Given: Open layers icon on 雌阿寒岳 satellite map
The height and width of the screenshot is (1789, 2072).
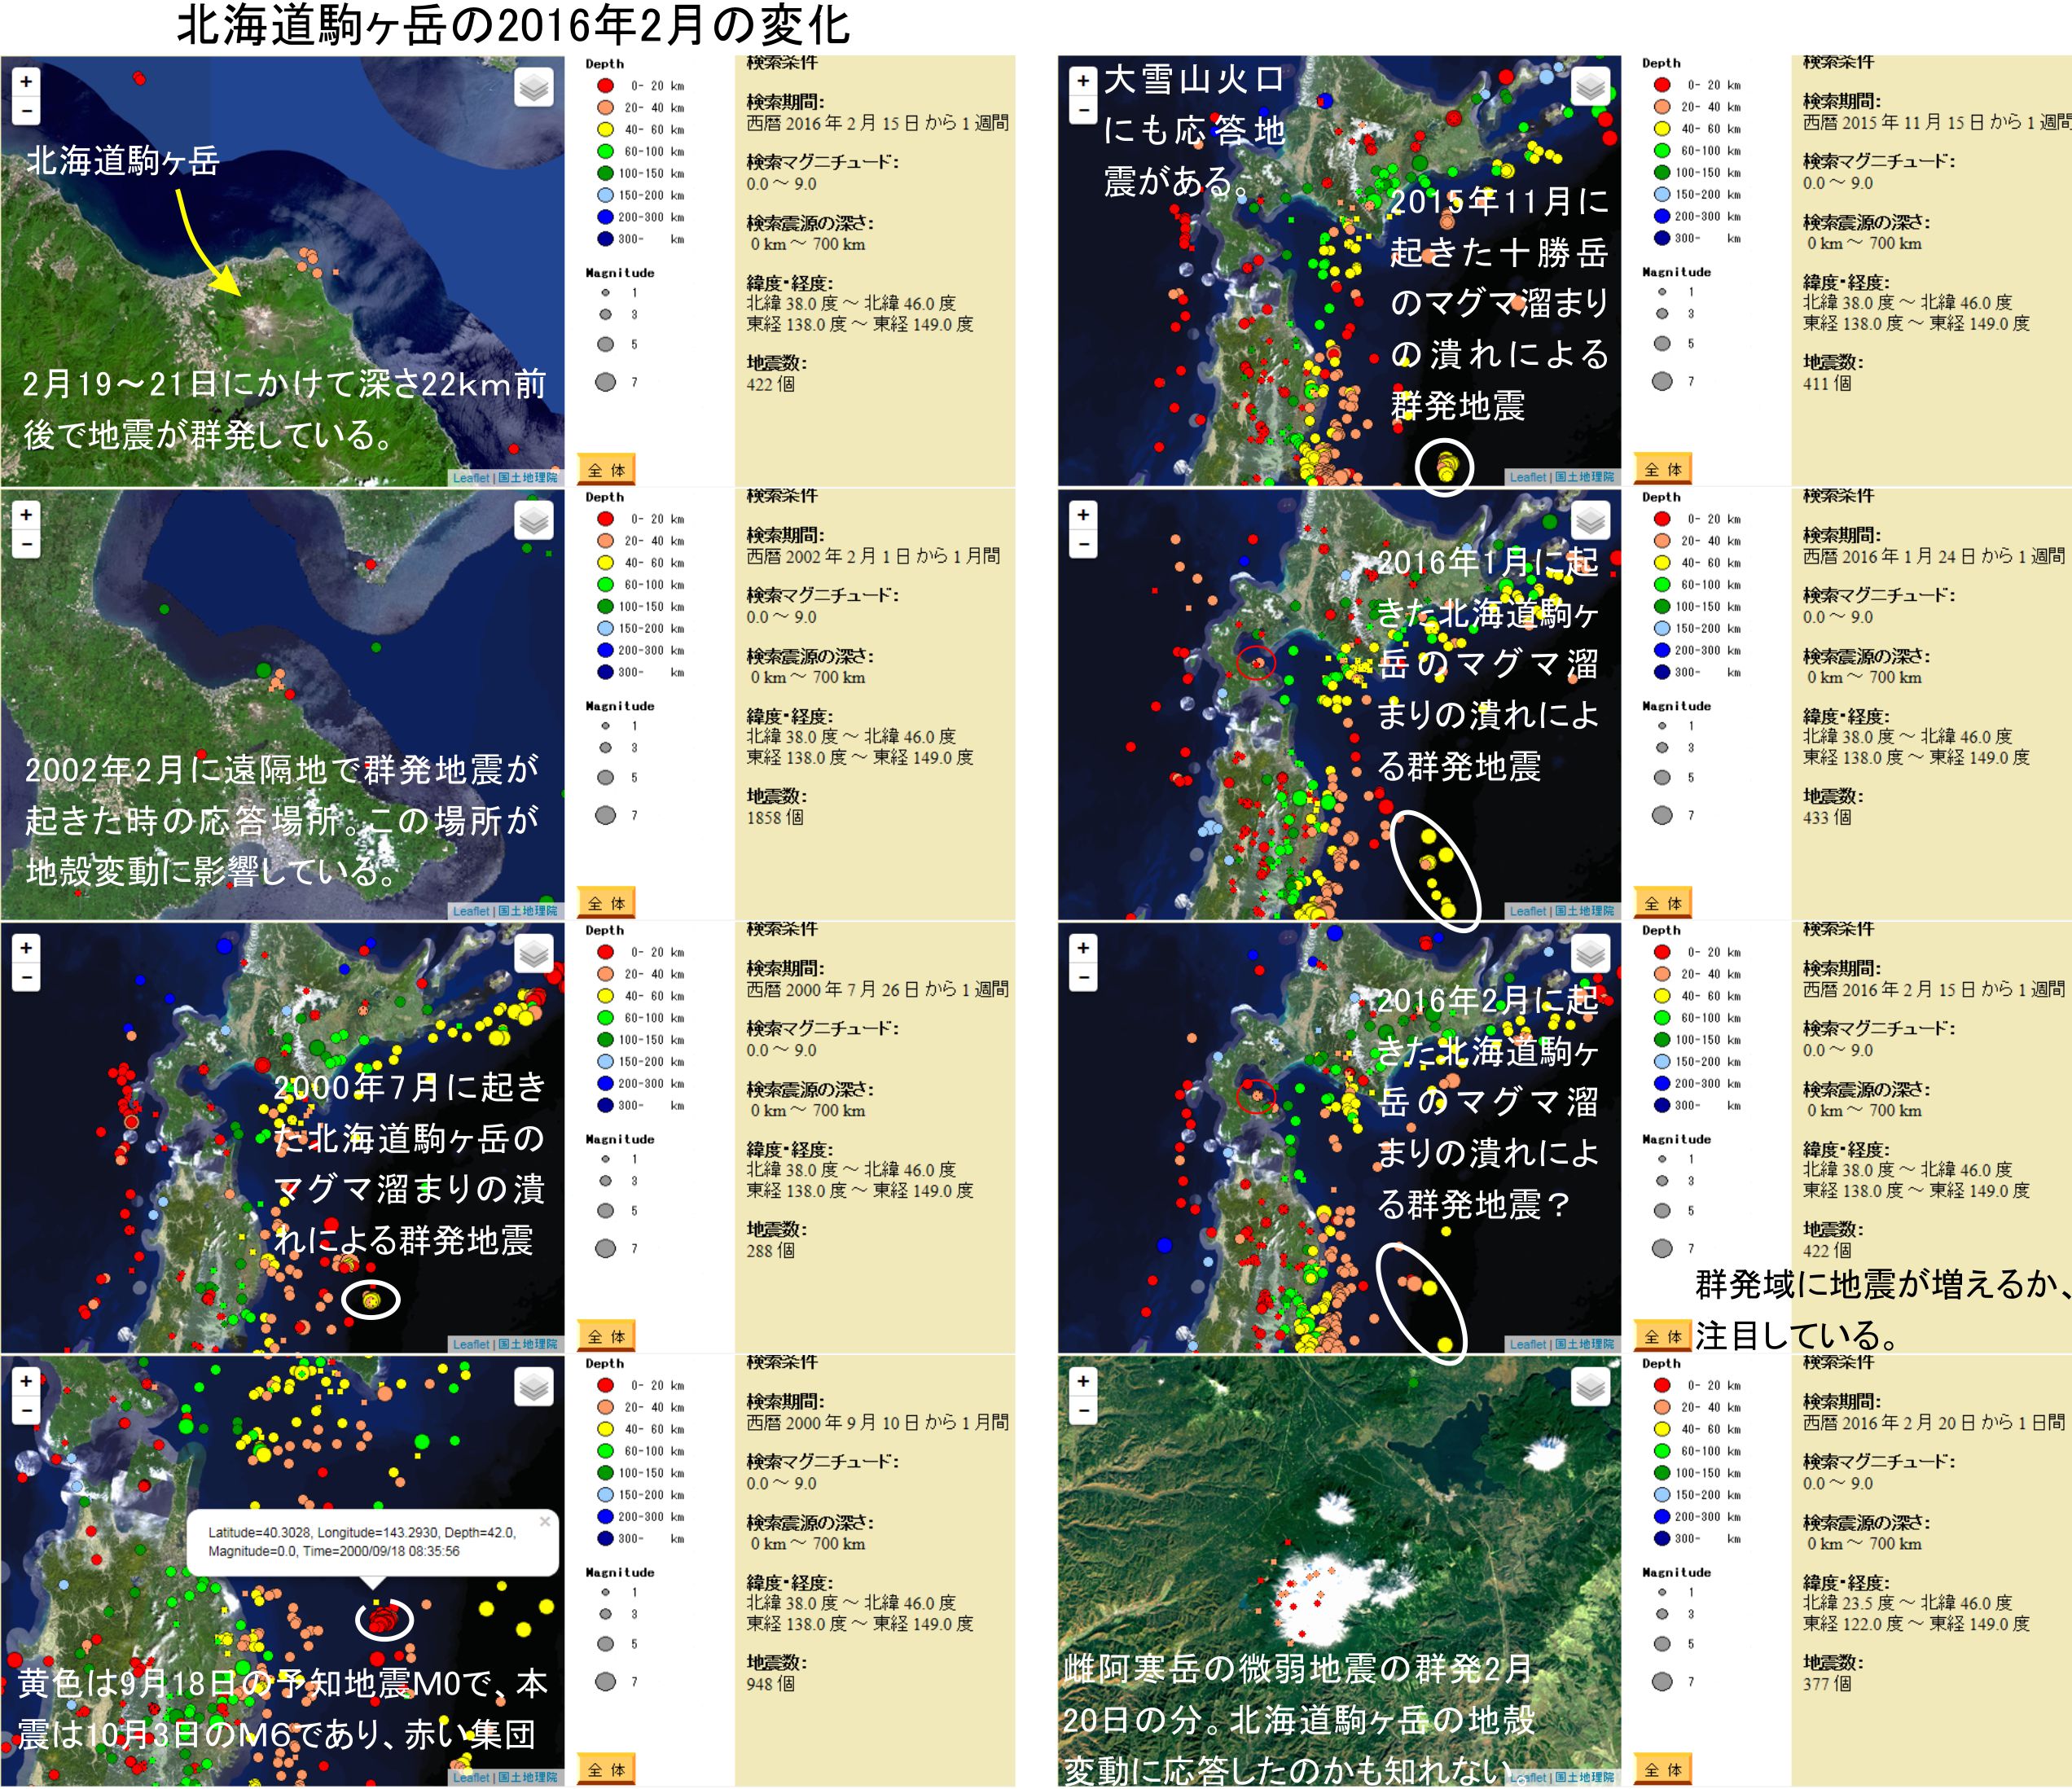Looking at the screenshot, I should pyautogui.click(x=1590, y=1387).
